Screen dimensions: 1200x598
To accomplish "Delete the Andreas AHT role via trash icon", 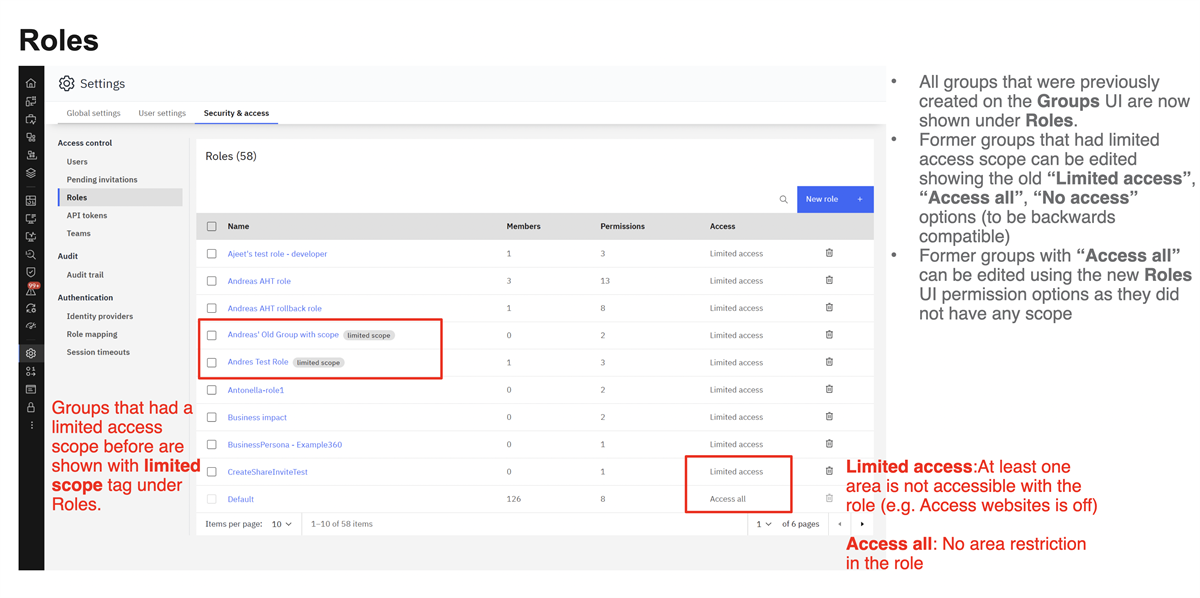I will [829, 281].
